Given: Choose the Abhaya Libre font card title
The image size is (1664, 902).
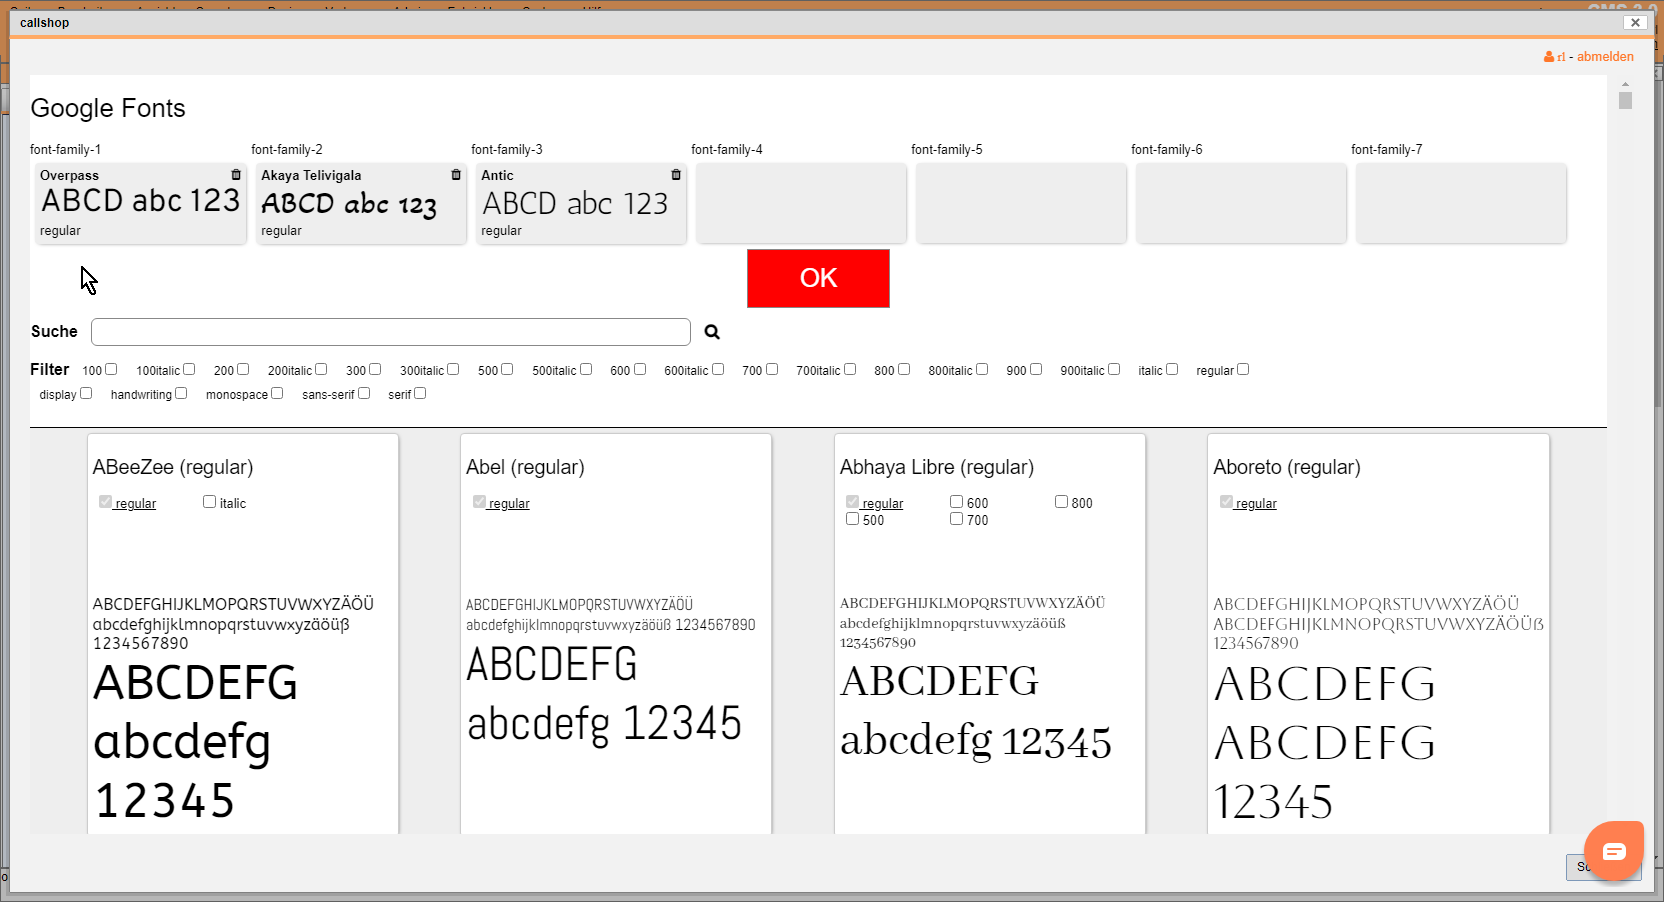Looking at the screenshot, I should pos(937,467).
